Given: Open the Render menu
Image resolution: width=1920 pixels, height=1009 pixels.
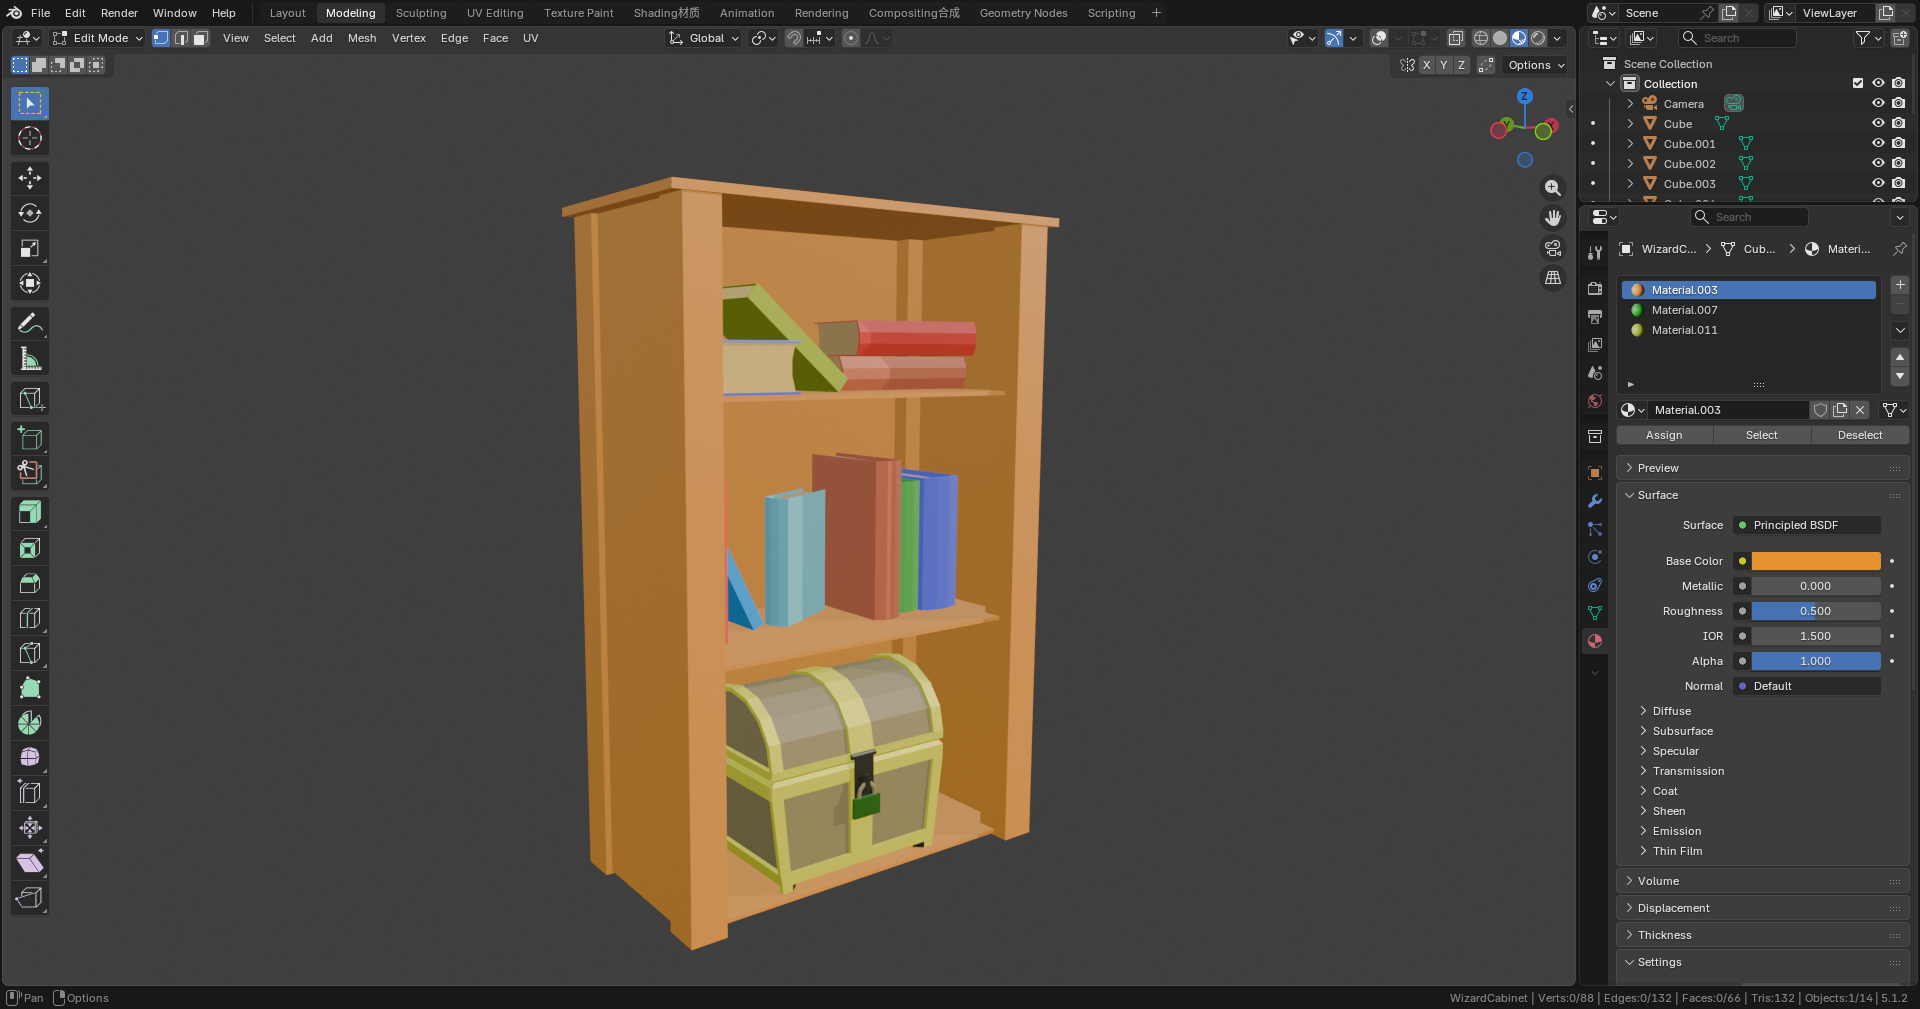Looking at the screenshot, I should click(119, 13).
